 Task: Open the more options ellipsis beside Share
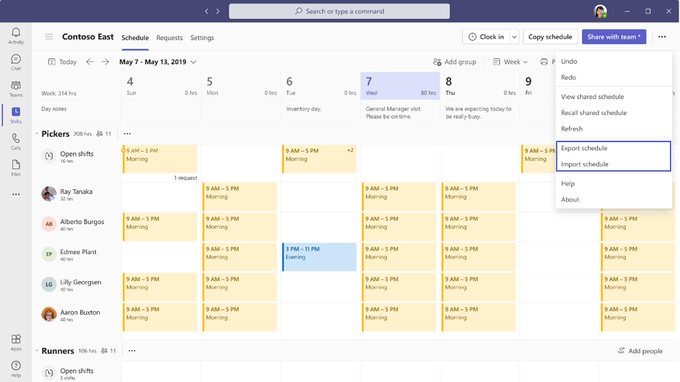[662, 37]
